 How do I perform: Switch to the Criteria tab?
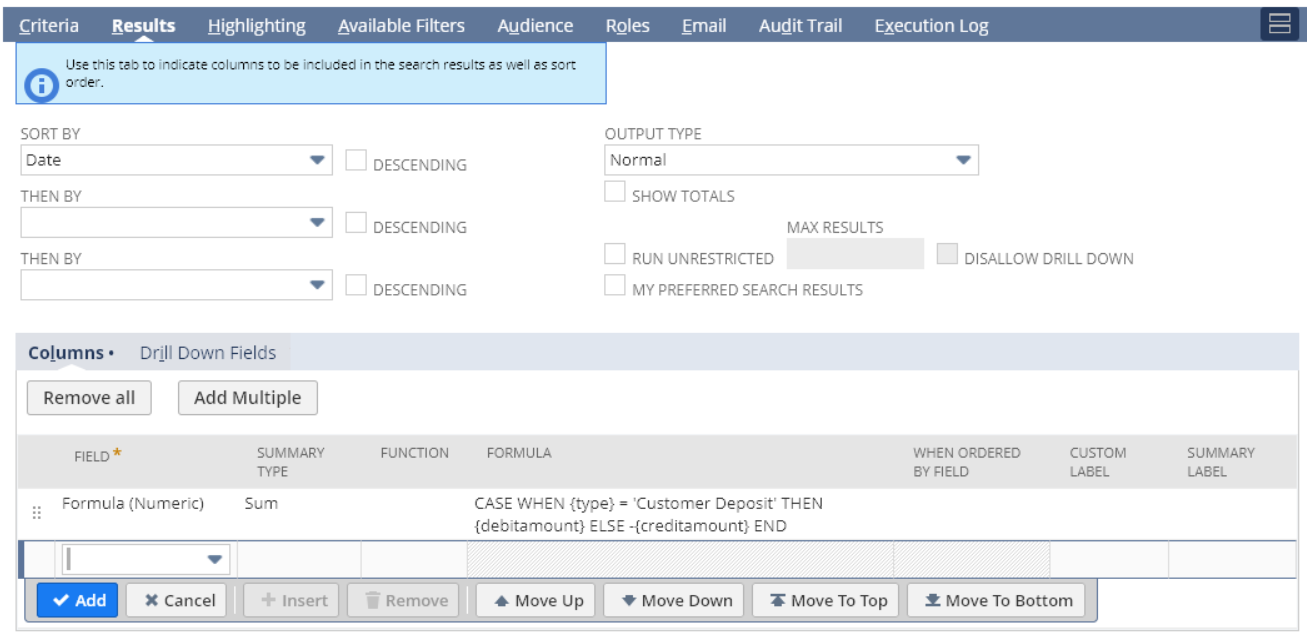click(x=49, y=26)
